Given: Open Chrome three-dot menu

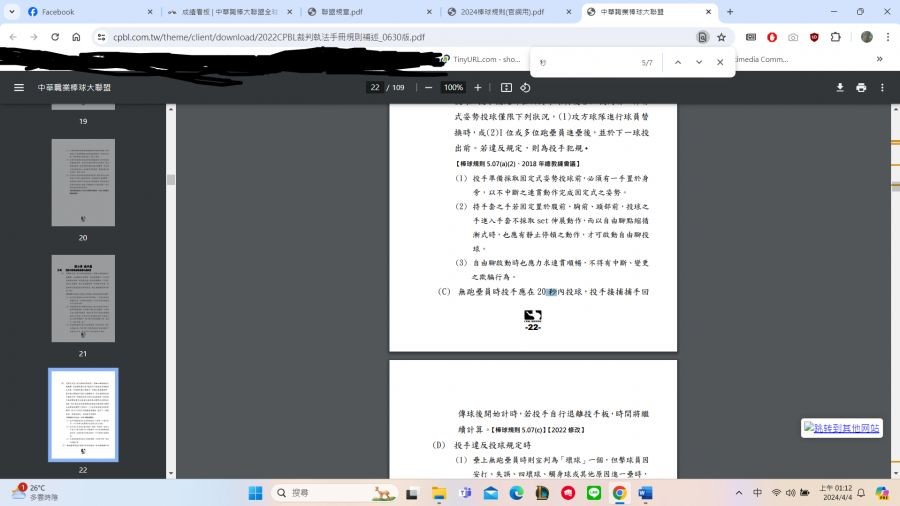Looking at the screenshot, I should click(x=888, y=37).
